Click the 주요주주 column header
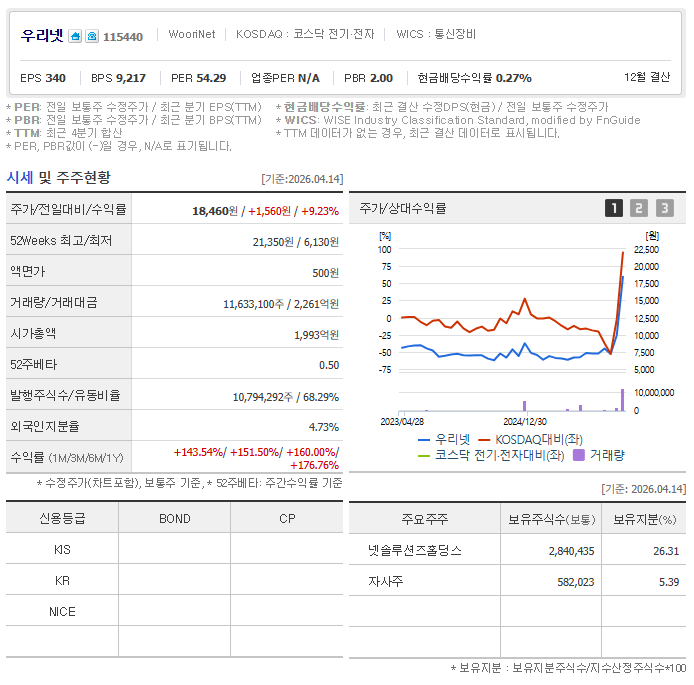Viewport: 694px width, 685px height. click(424, 519)
